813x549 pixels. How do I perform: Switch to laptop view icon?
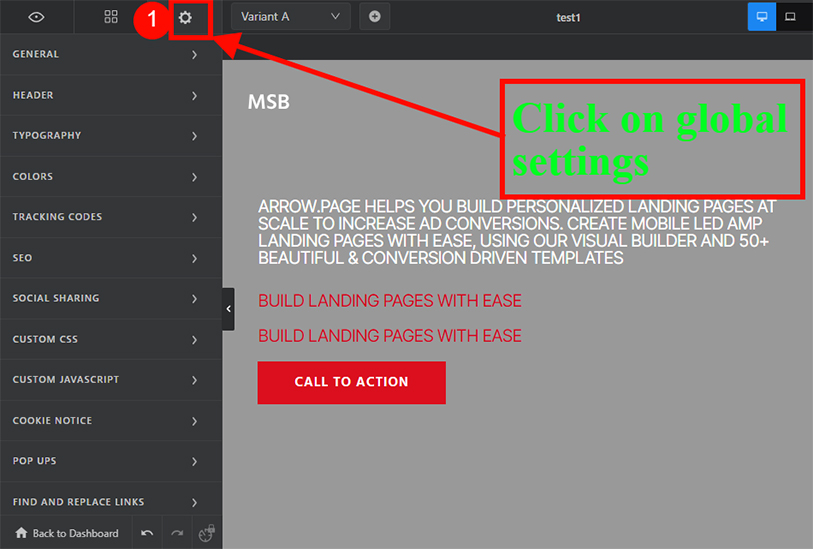(x=790, y=17)
